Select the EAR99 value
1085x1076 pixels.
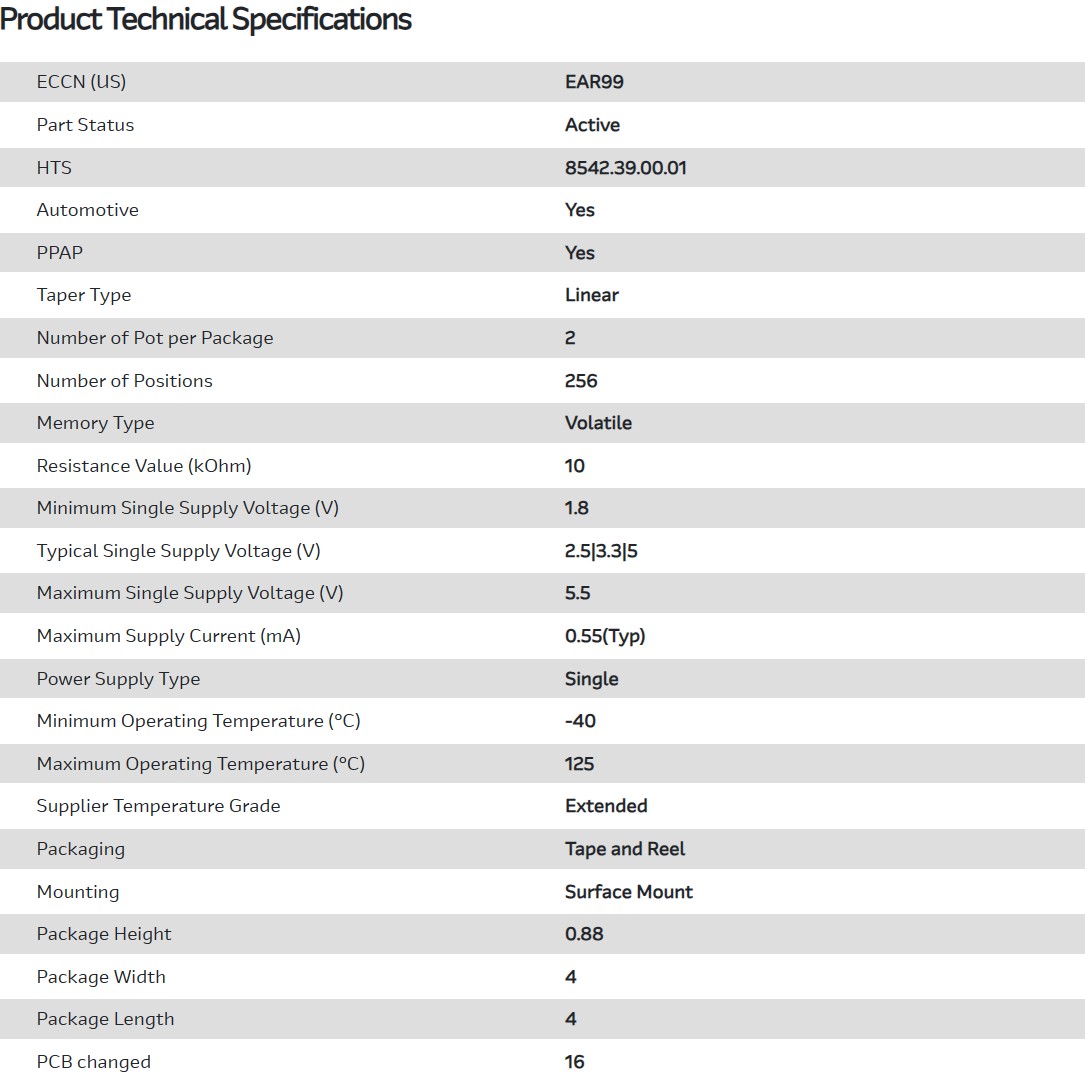point(594,82)
